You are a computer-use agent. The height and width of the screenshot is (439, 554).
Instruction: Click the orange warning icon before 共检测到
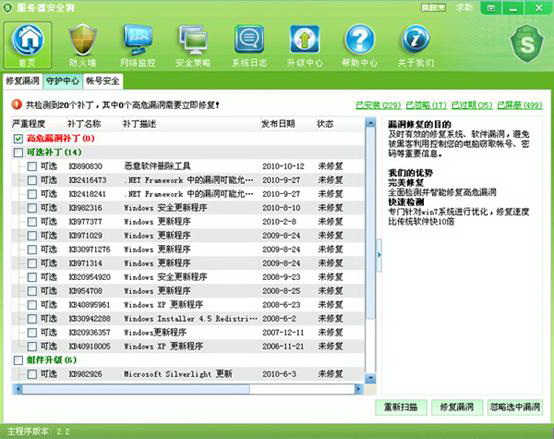(17, 105)
